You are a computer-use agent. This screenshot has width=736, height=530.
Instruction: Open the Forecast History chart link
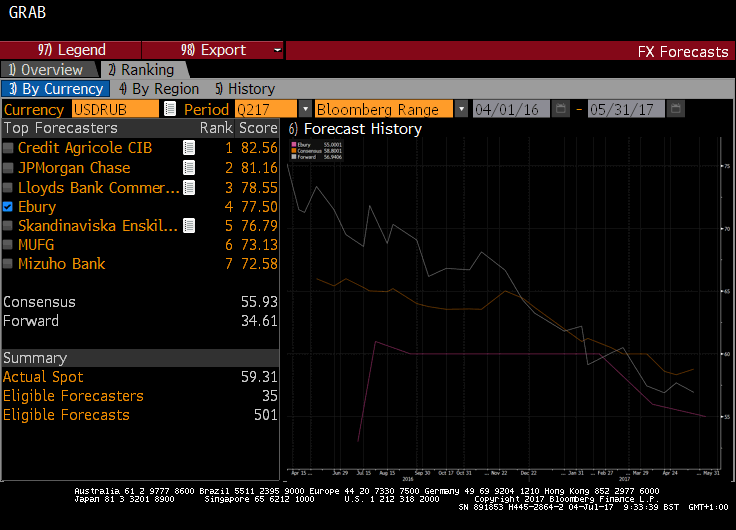pos(355,129)
